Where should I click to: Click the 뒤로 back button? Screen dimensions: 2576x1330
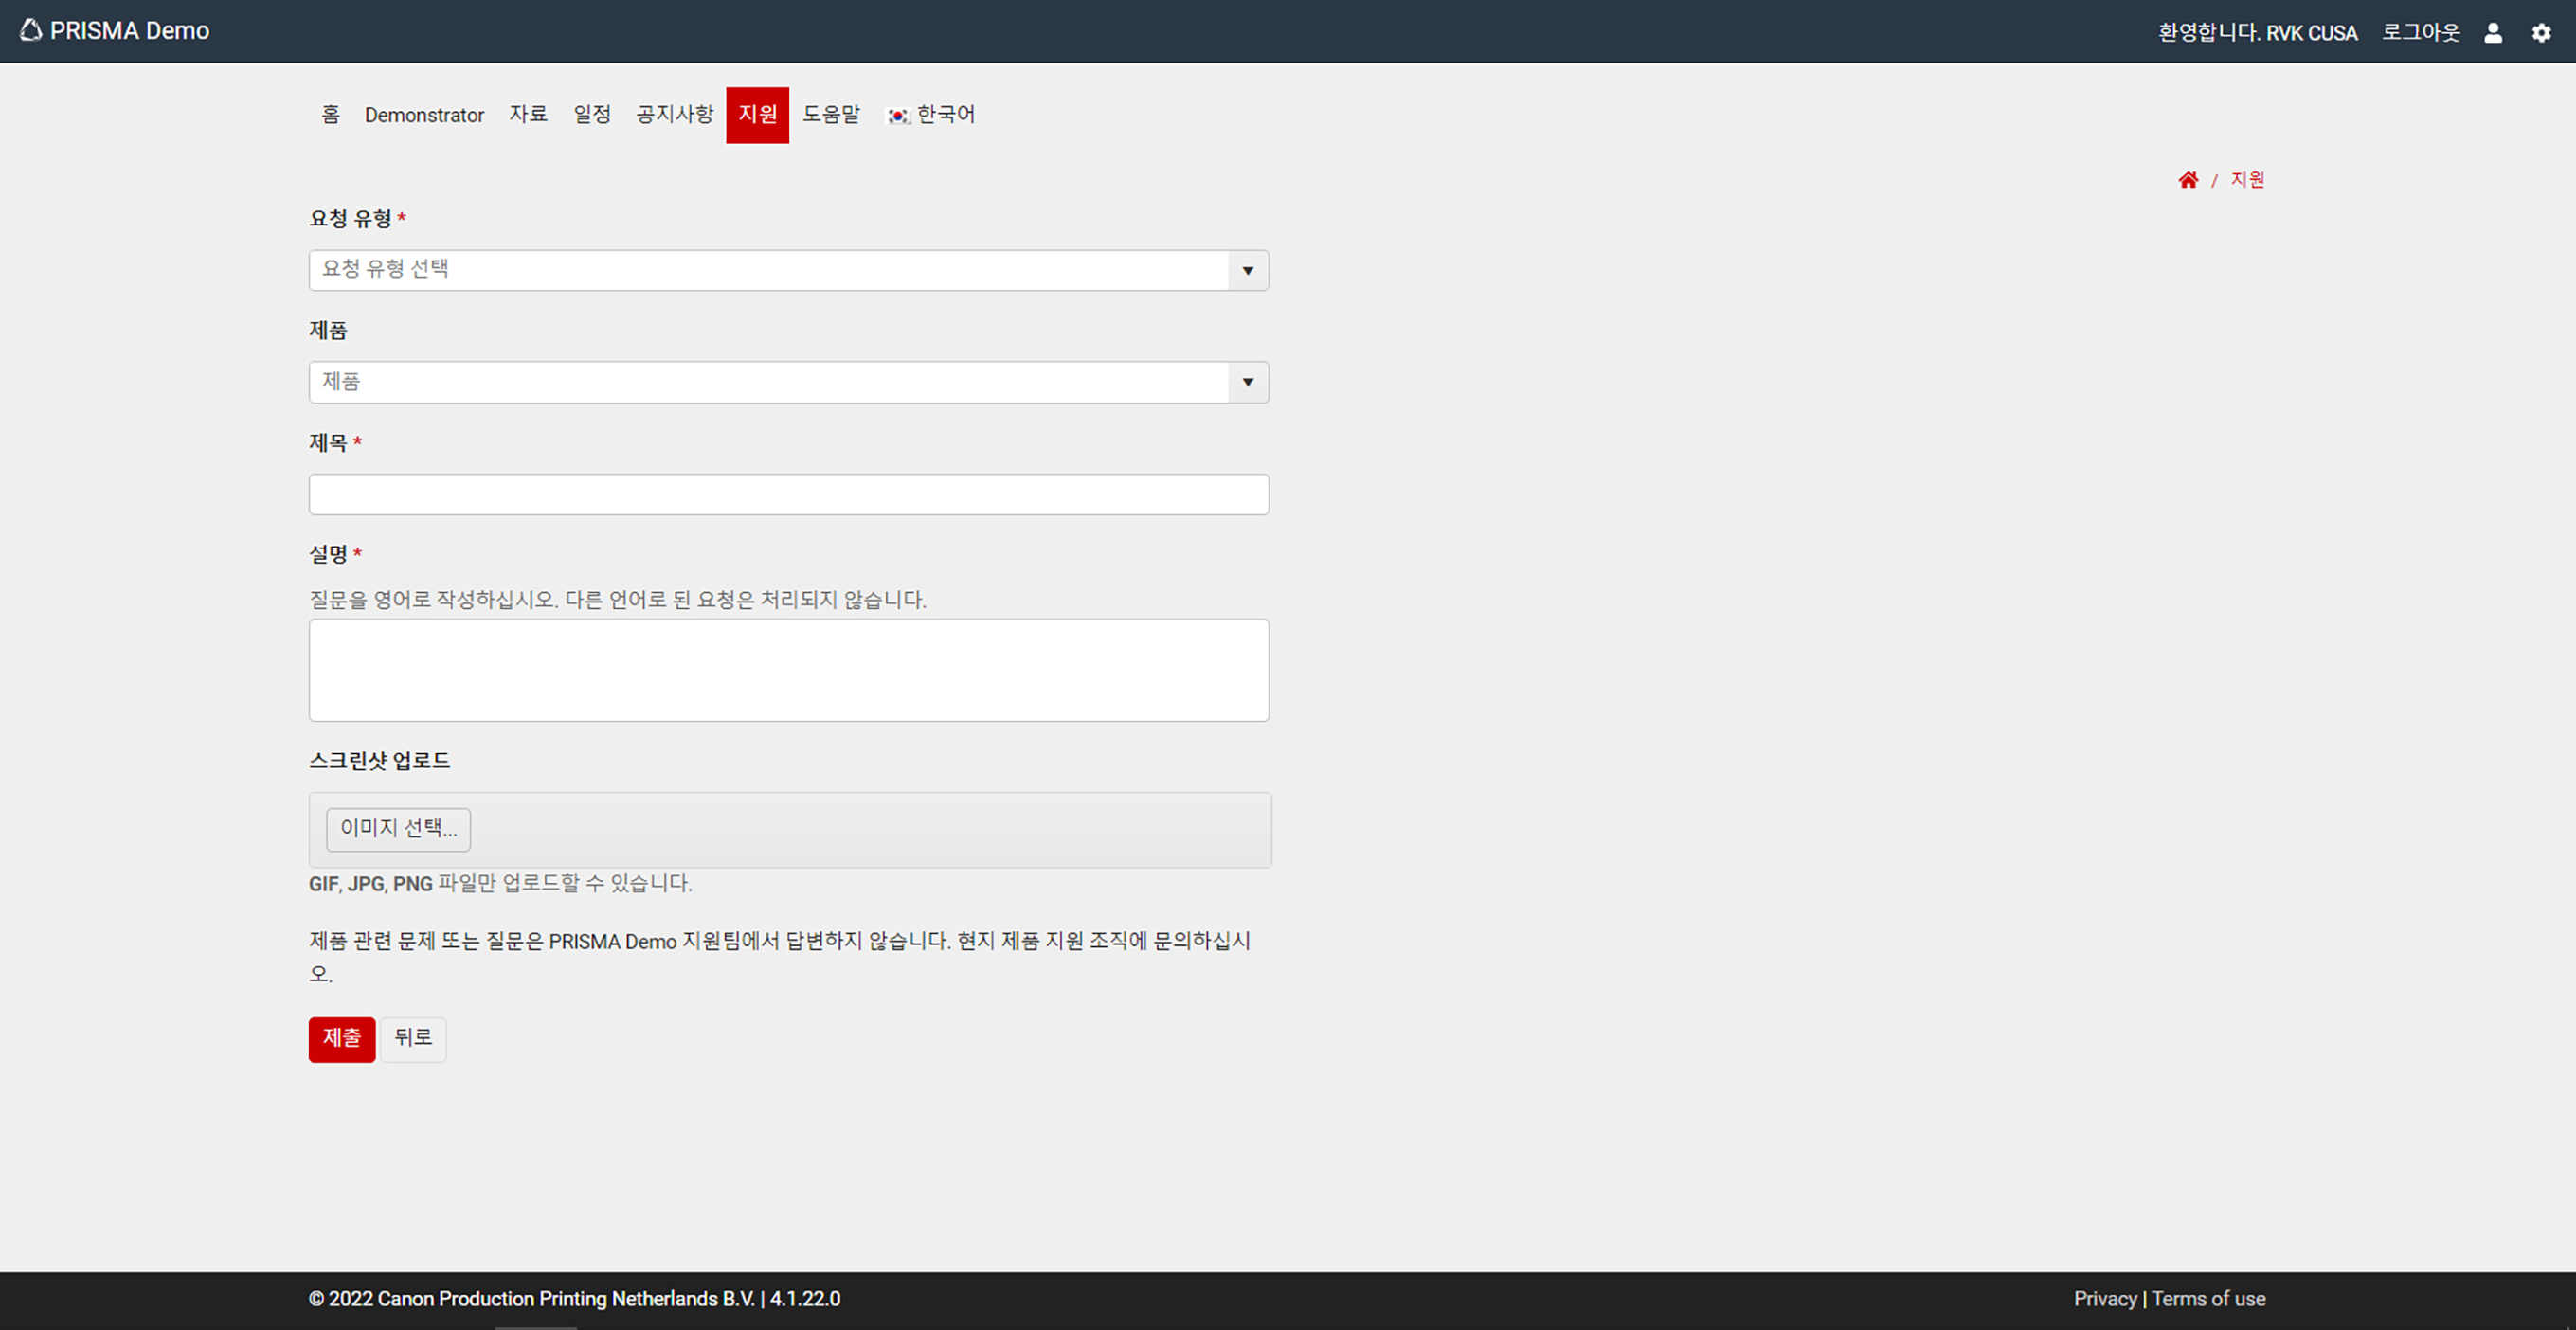coord(413,1039)
